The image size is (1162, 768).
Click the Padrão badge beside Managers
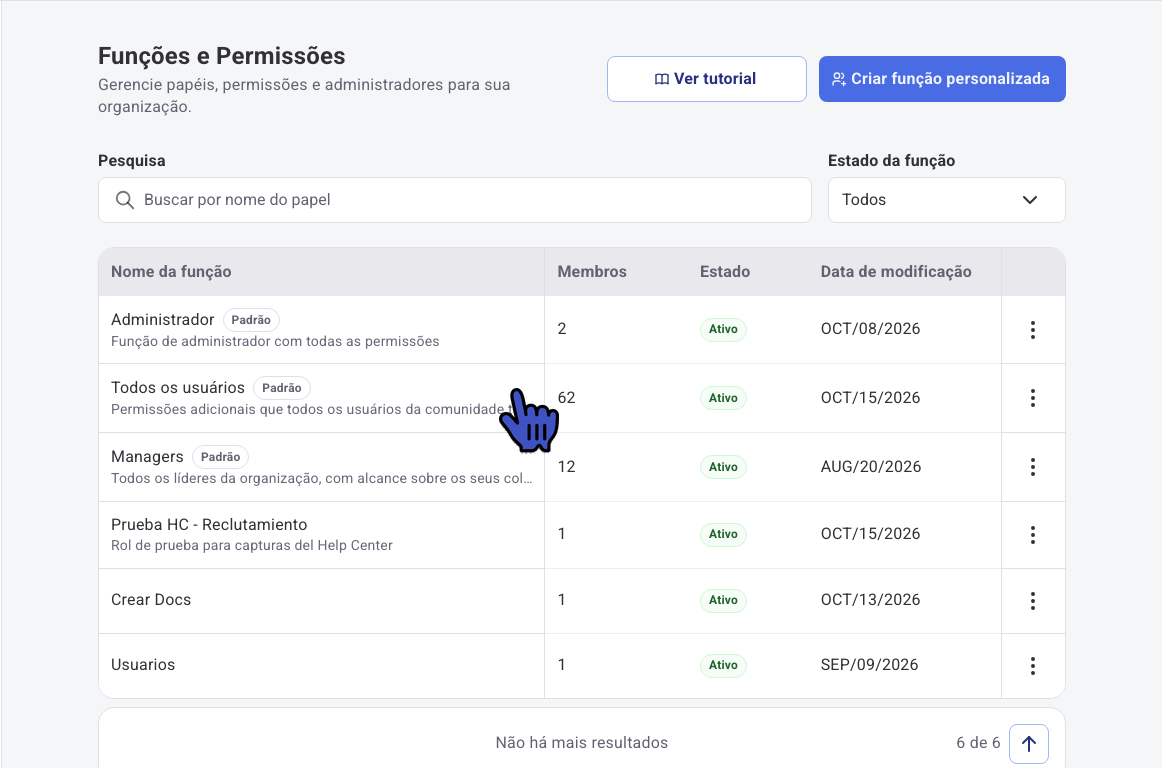click(x=220, y=457)
